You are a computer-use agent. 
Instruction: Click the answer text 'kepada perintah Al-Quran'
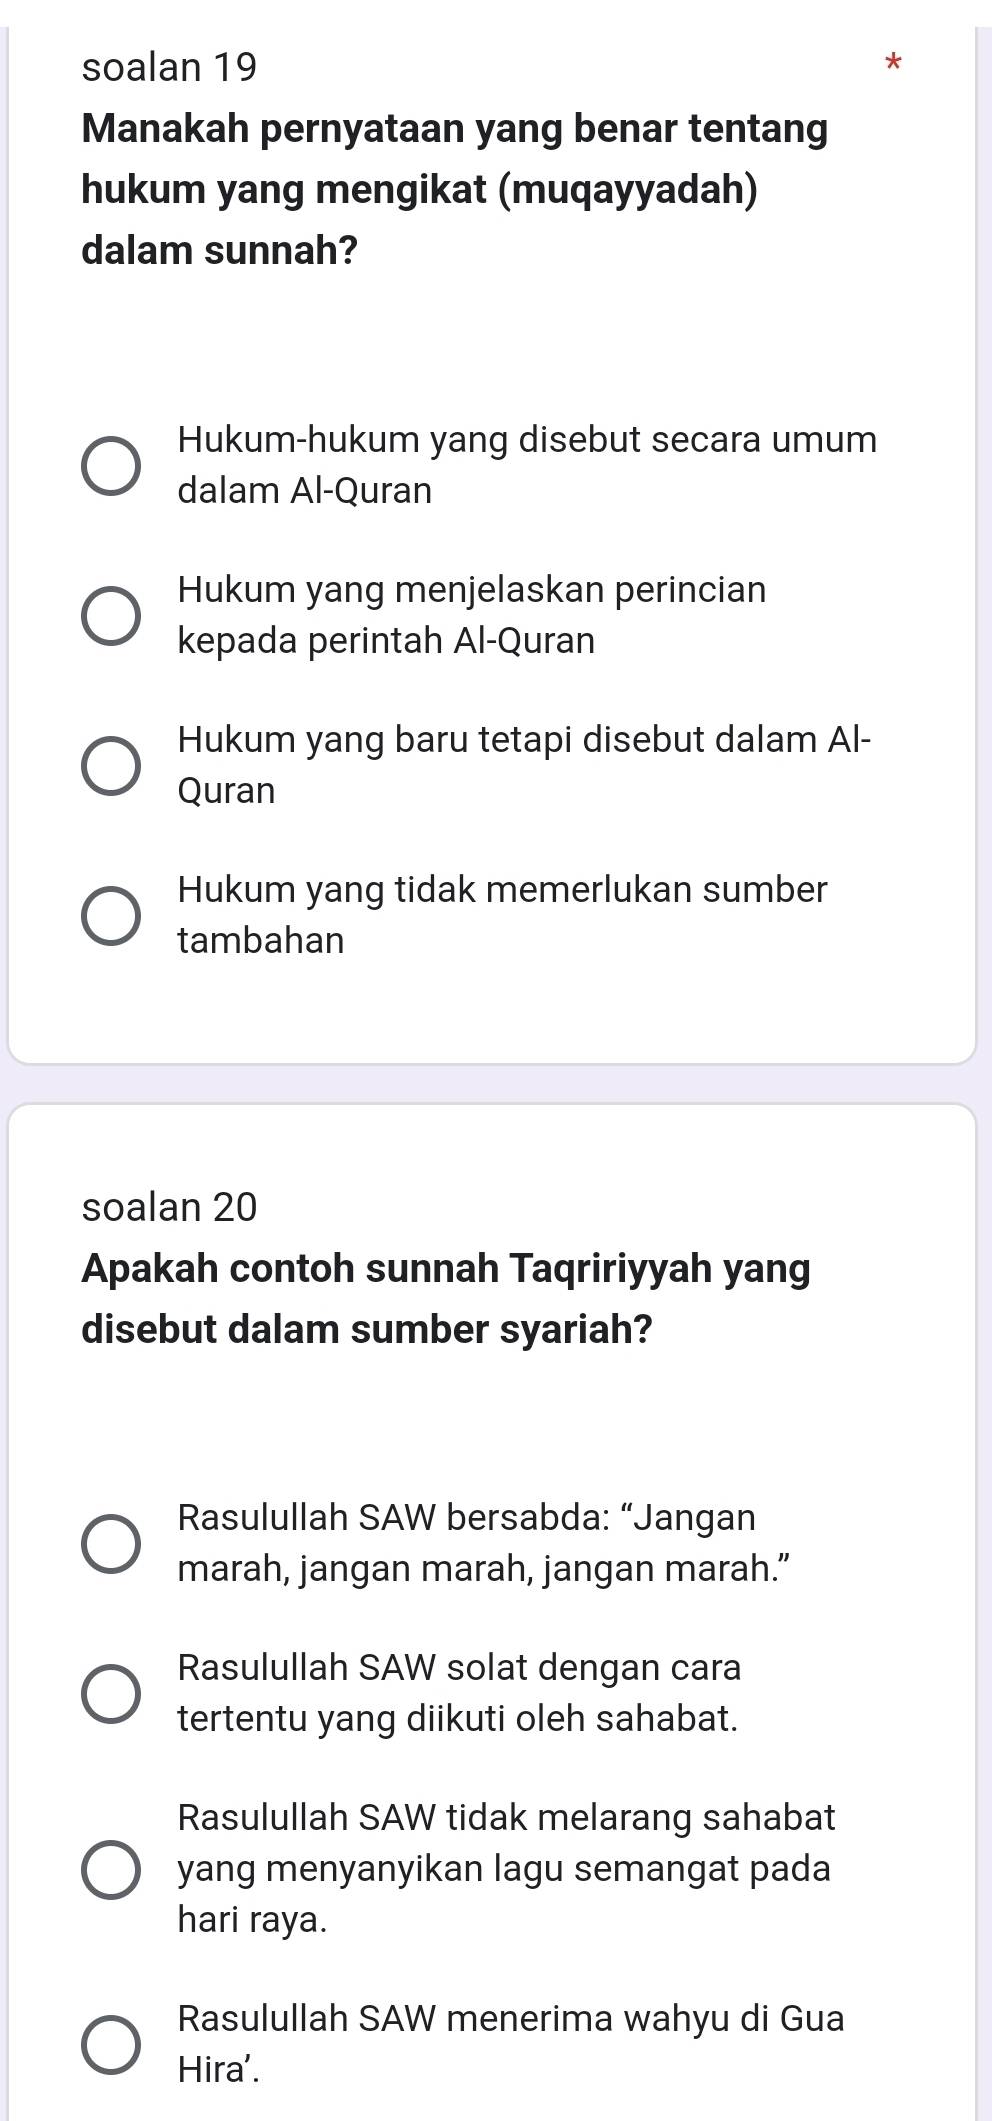tap(386, 641)
